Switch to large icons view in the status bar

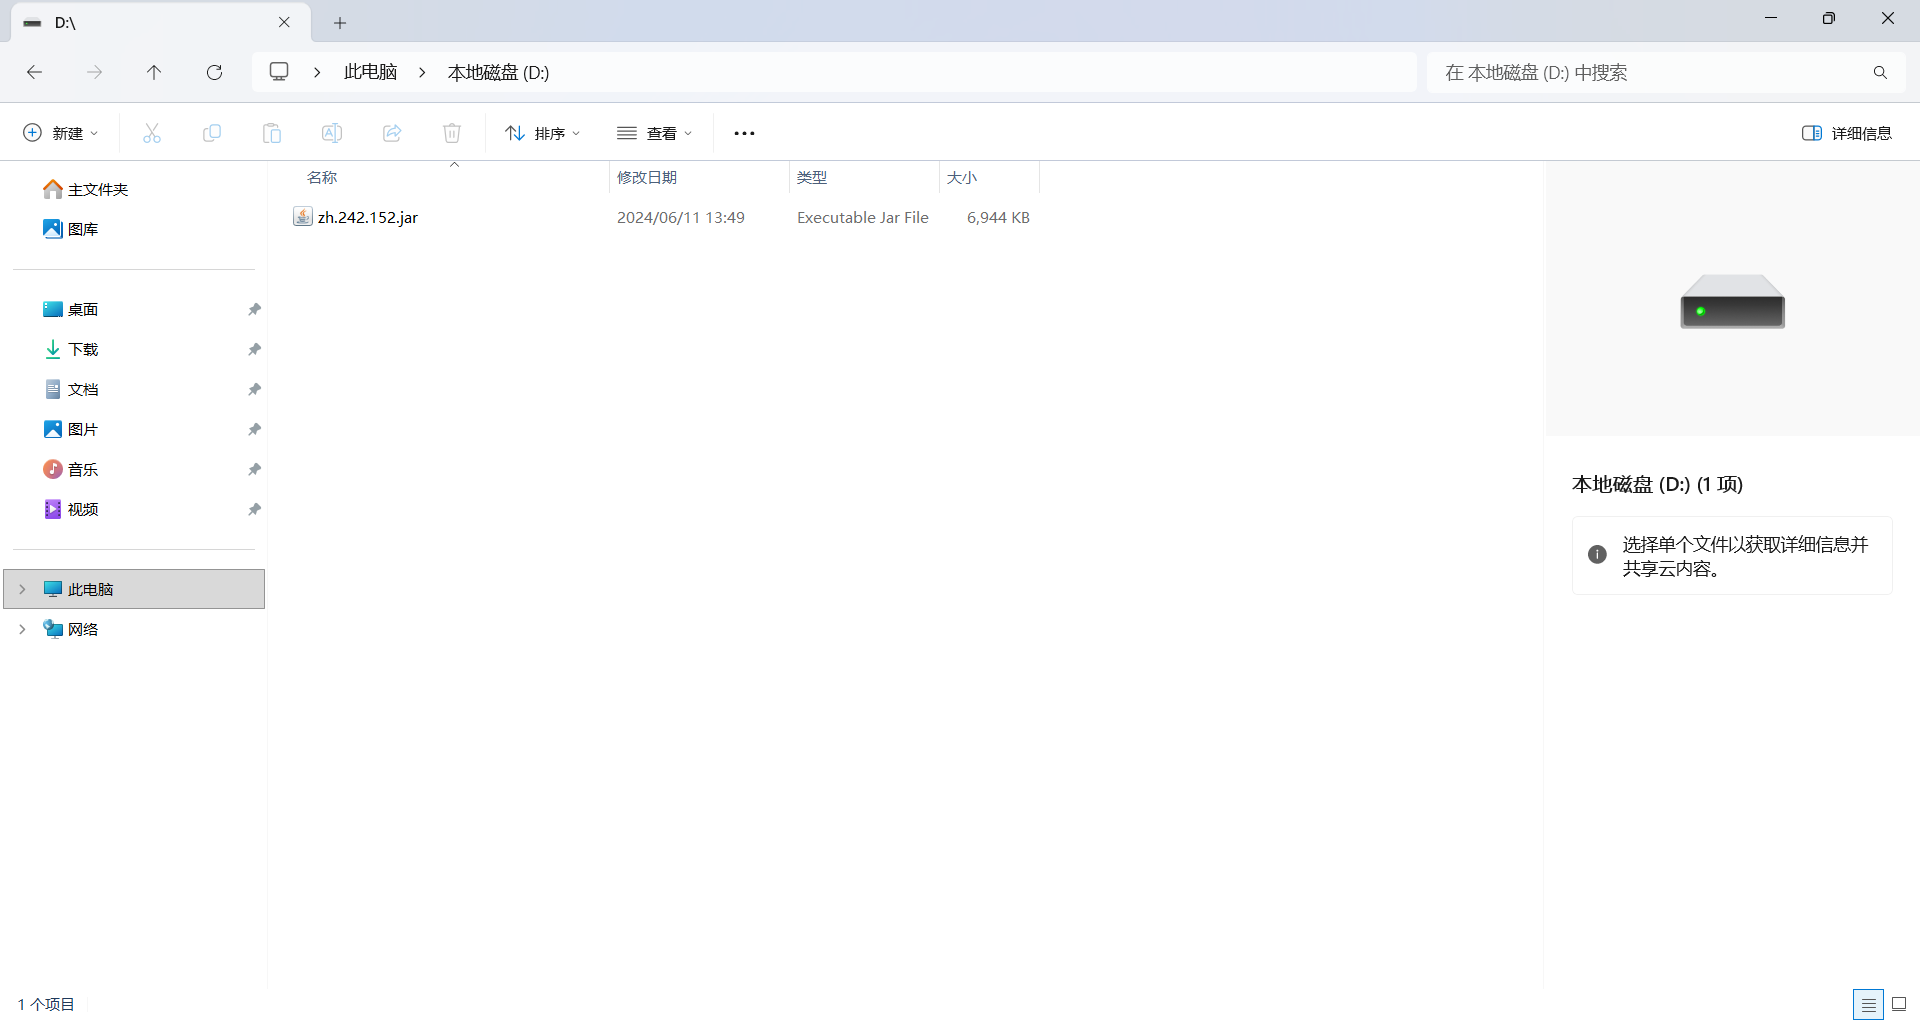click(x=1897, y=1004)
